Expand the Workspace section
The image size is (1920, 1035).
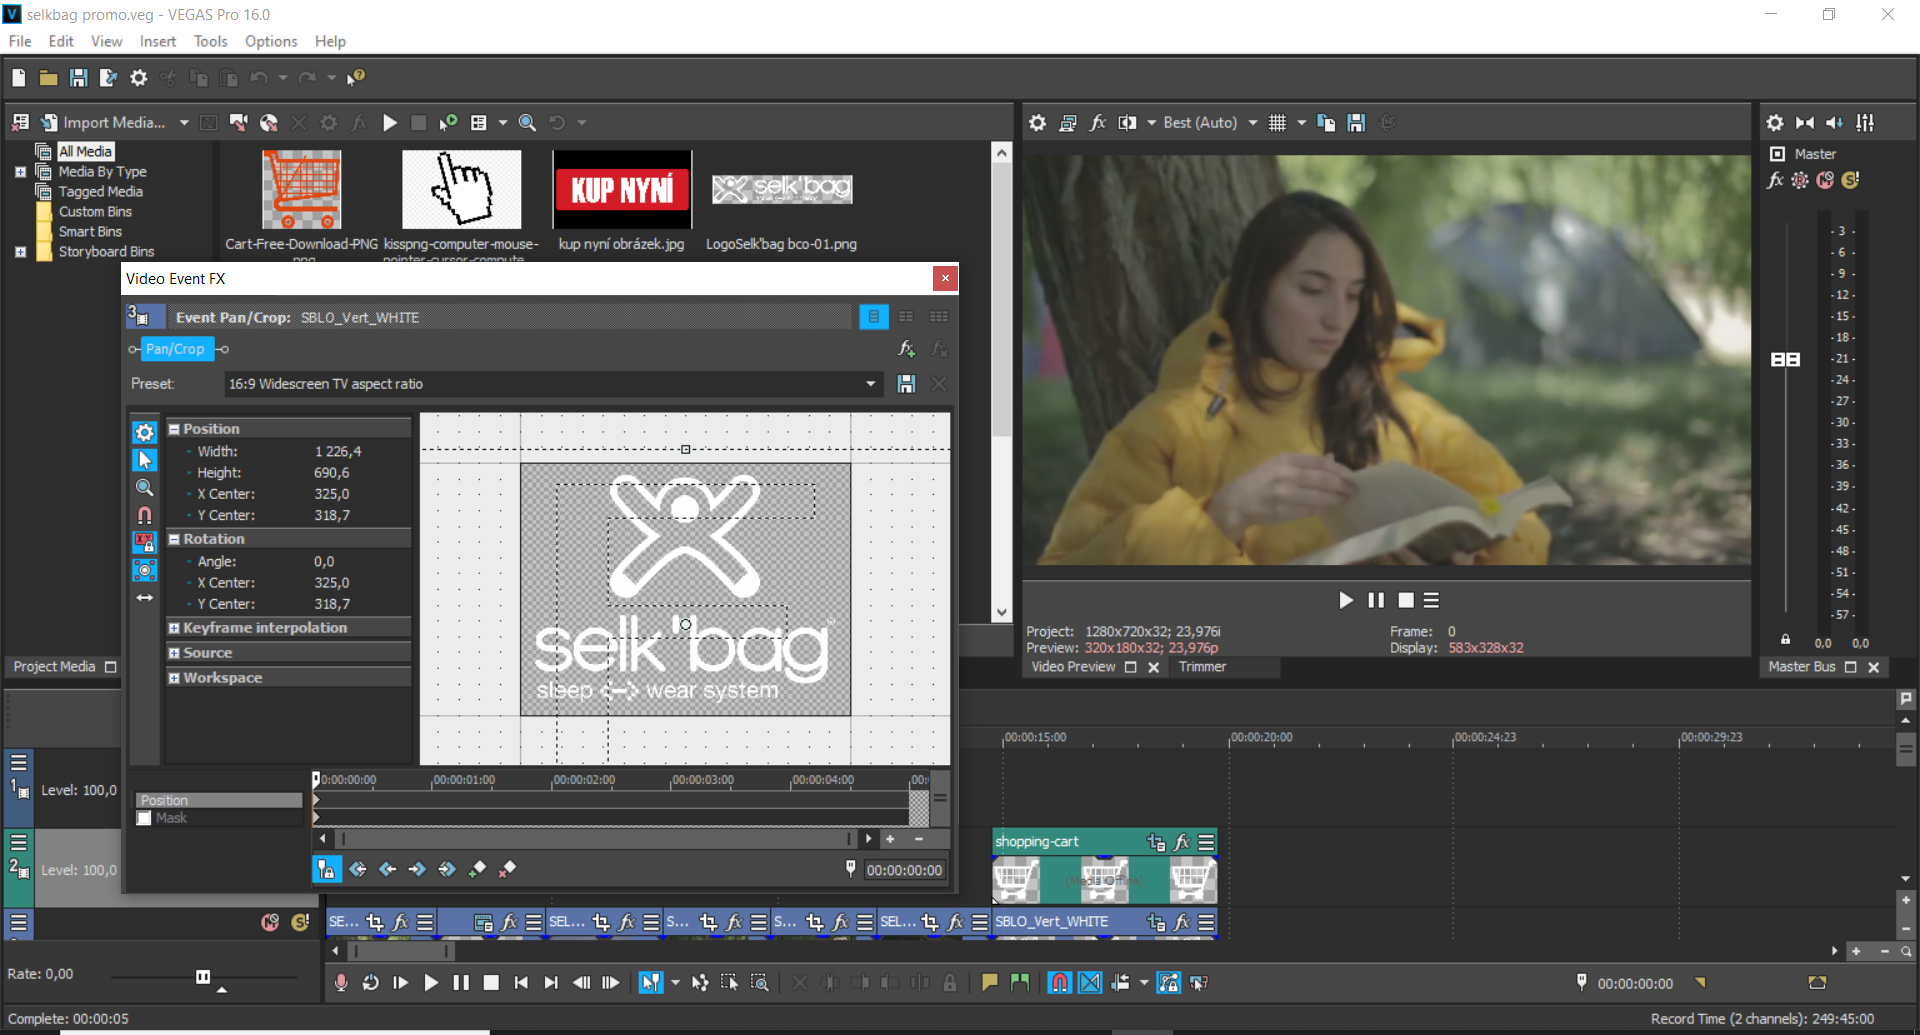coord(174,678)
